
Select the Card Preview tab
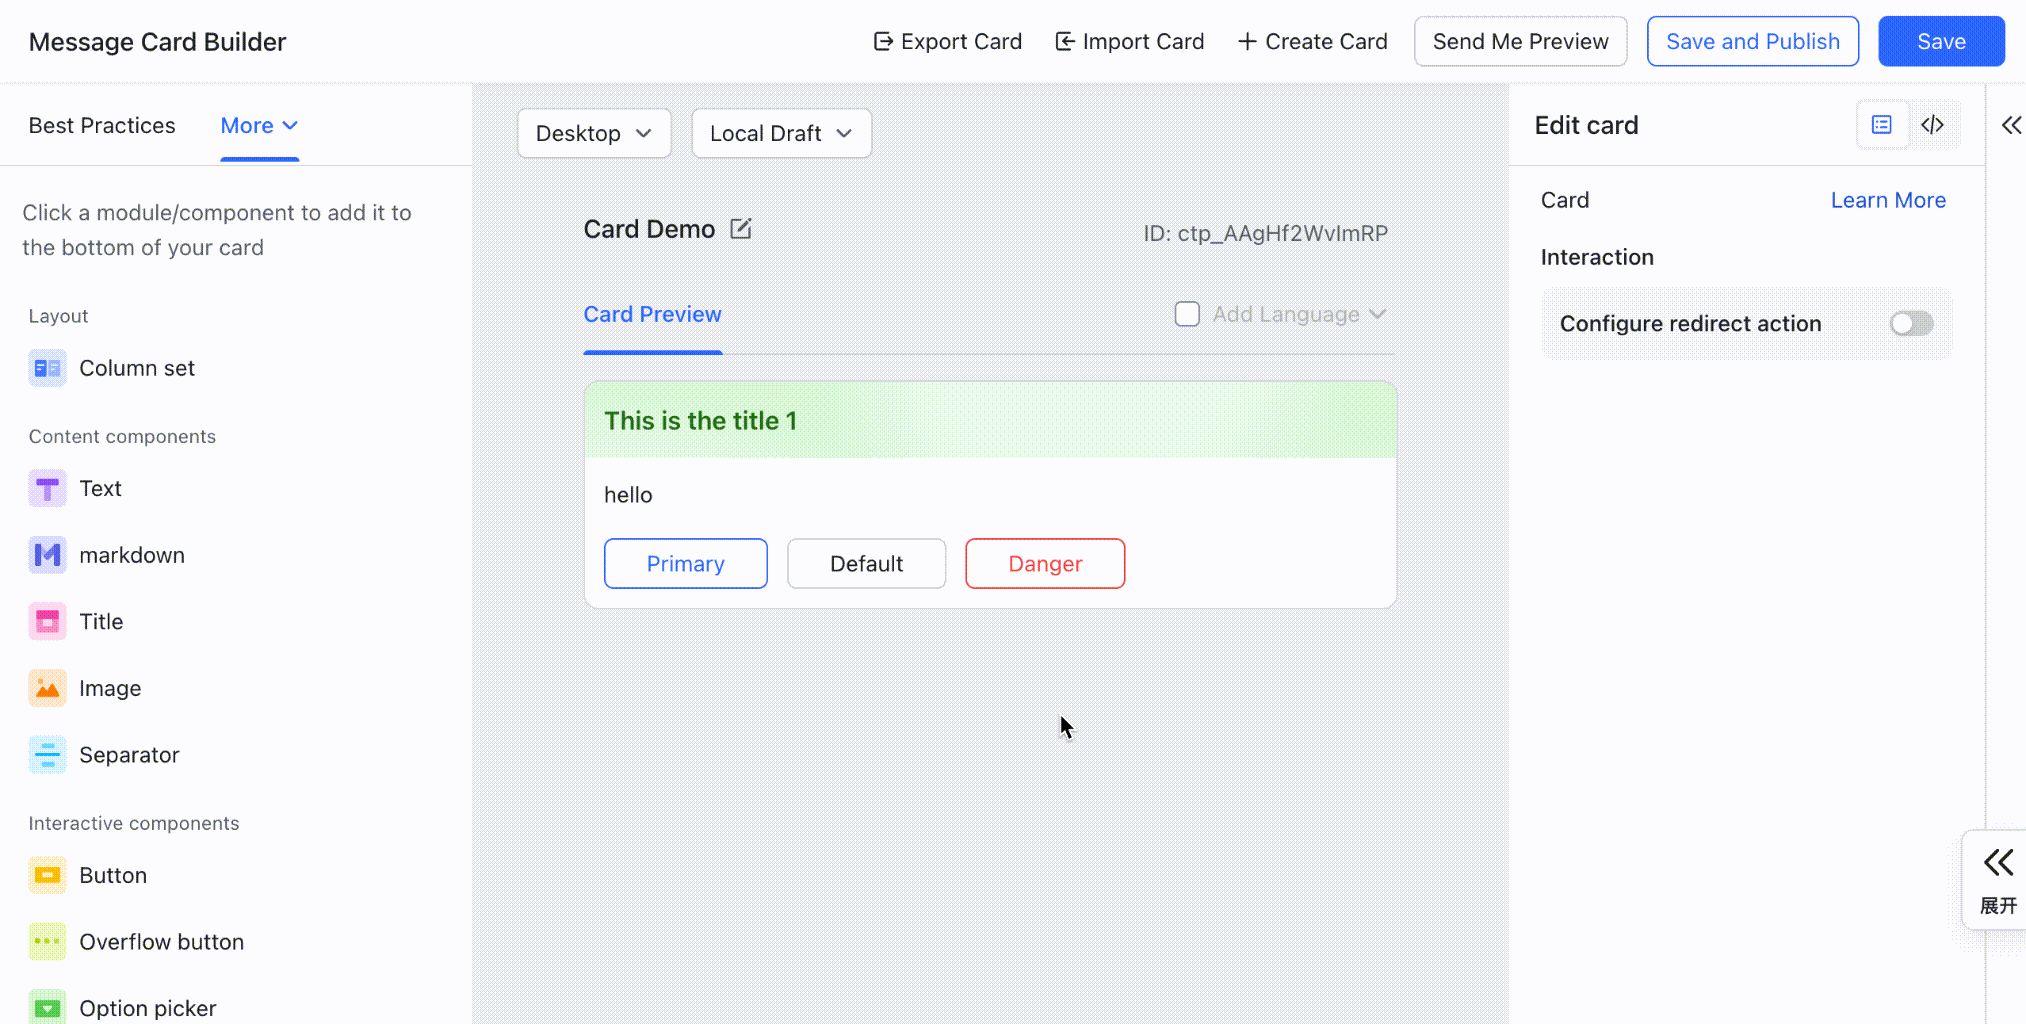pyautogui.click(x=652, y=314)
